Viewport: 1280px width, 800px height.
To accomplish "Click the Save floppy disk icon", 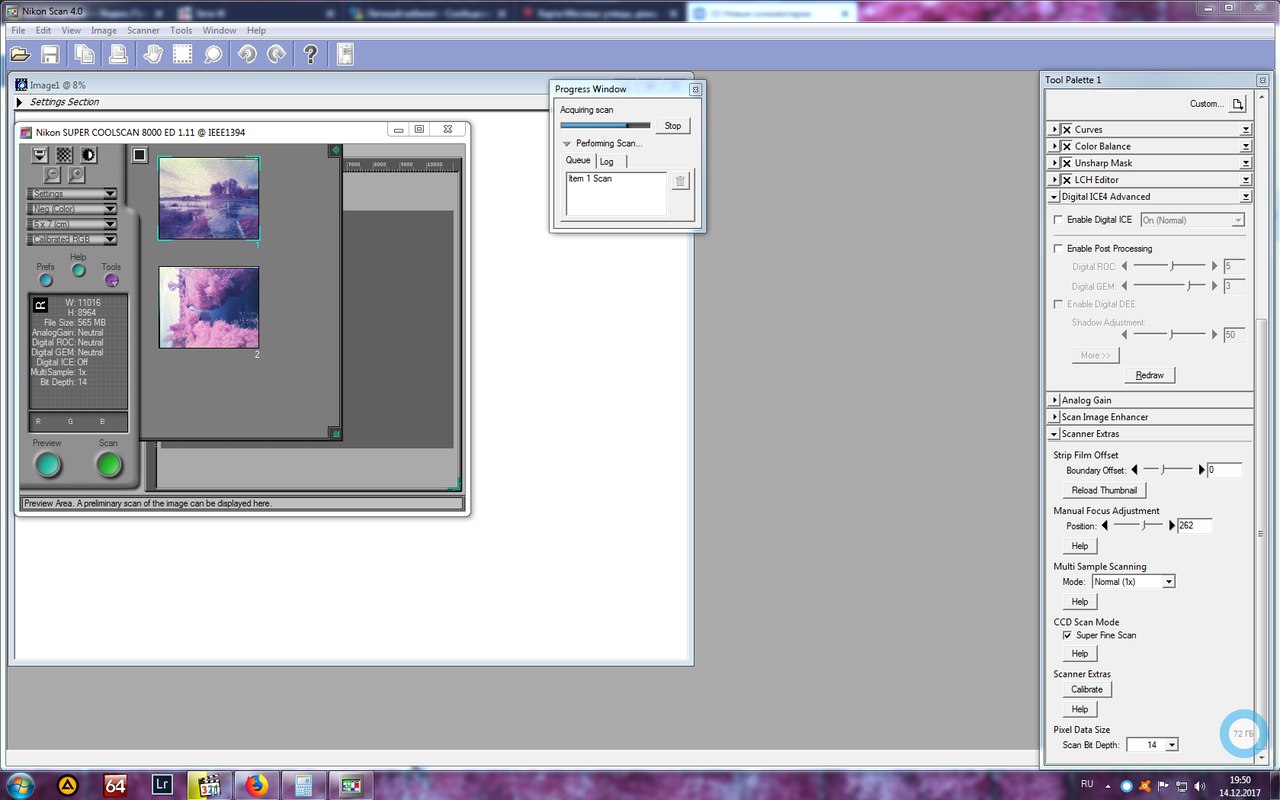I will [x=49, y=55].
